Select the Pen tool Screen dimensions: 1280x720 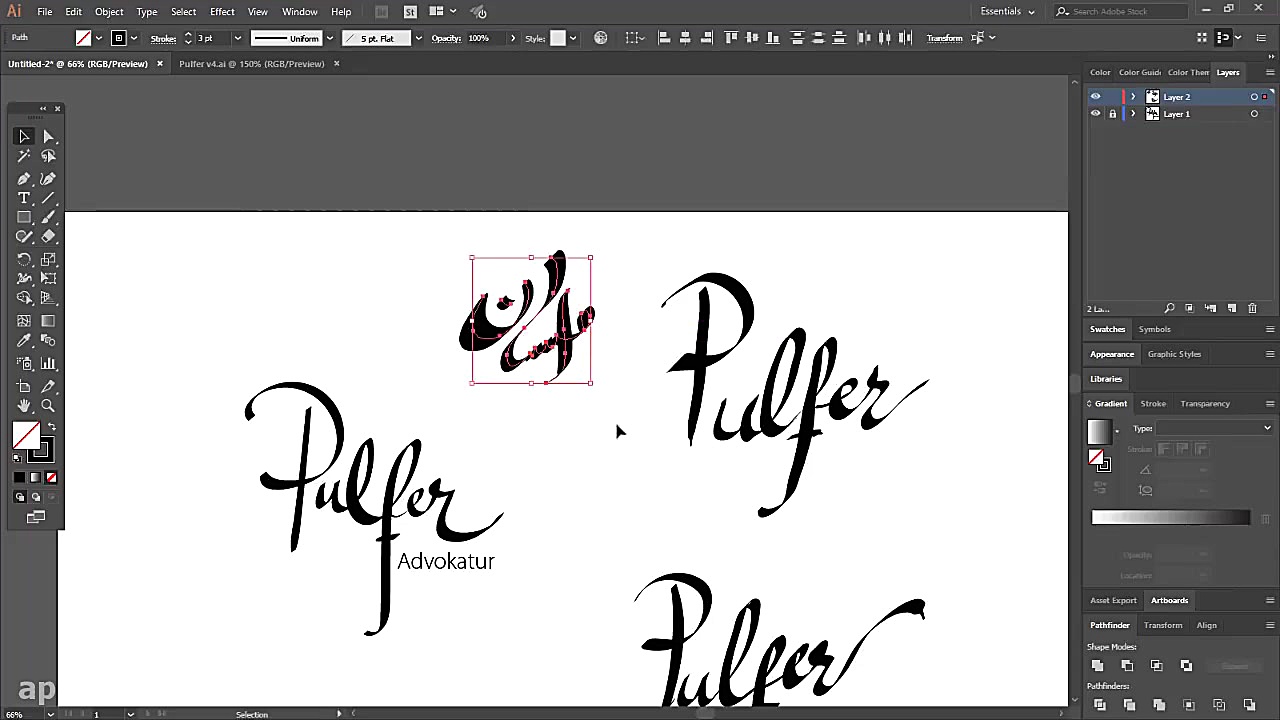point(25,177)
